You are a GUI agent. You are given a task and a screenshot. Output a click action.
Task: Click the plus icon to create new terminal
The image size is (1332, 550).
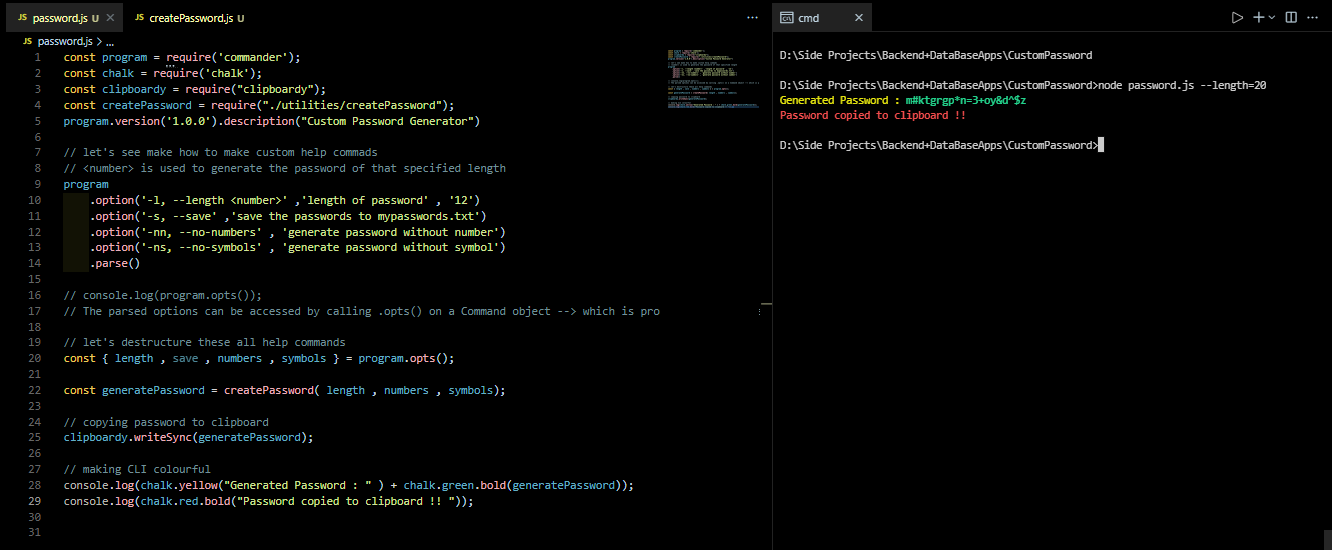point(1259,18)
